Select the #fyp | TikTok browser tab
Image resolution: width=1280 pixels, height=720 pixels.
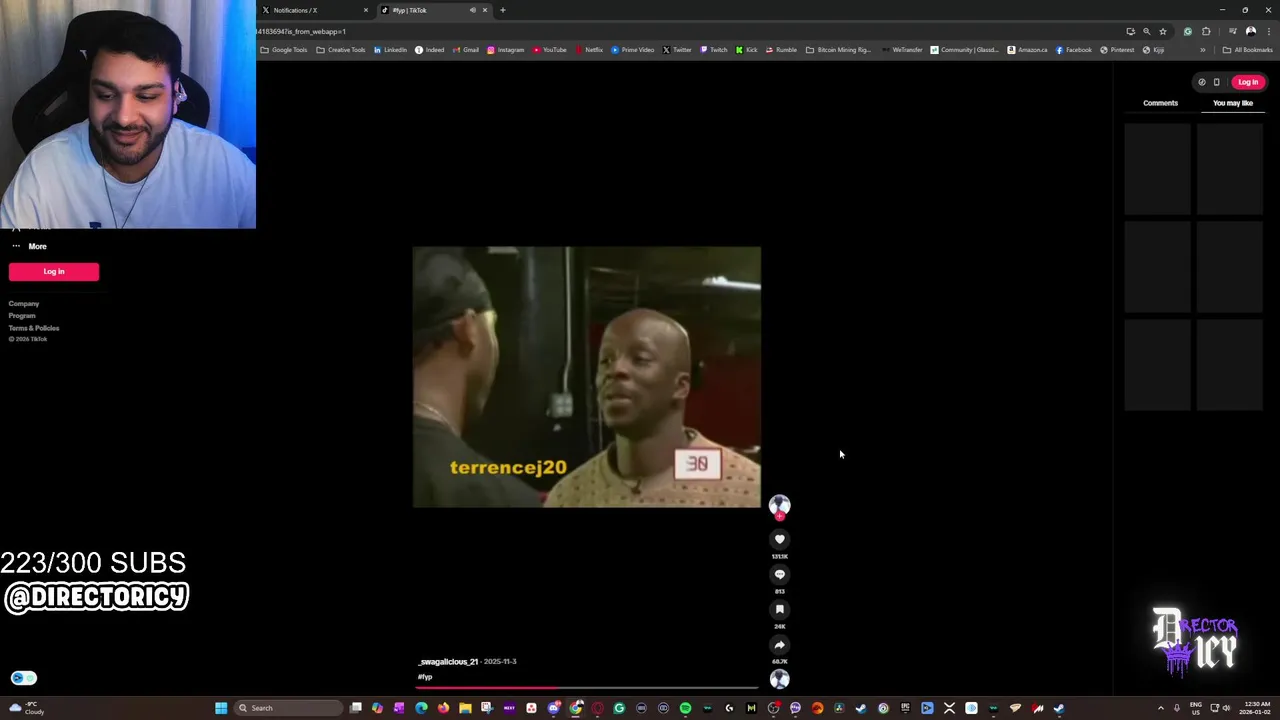click(x=433, y=10)
